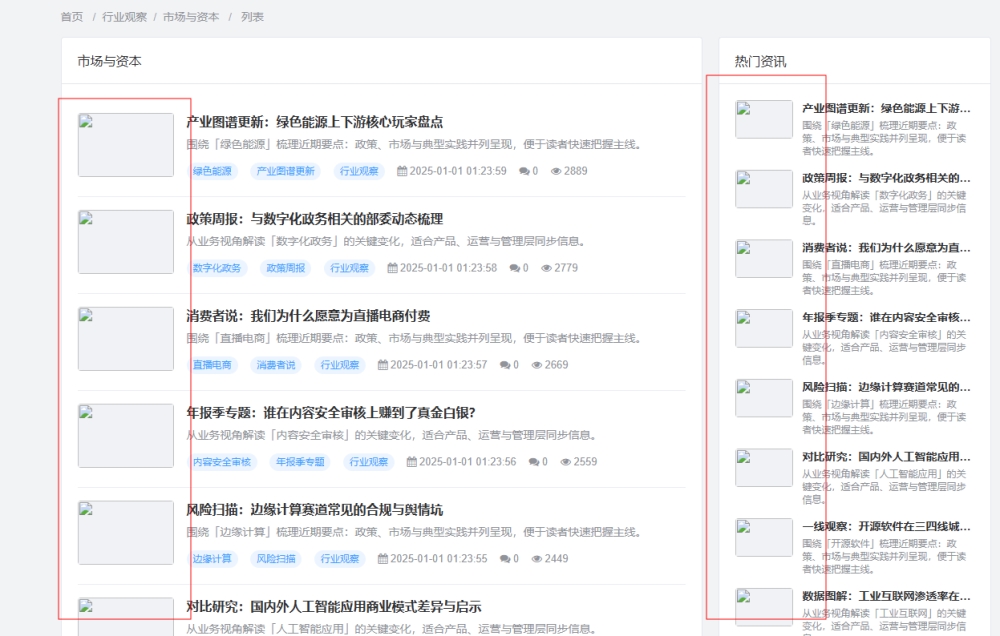Viewport: 1000px width, 636px height.
Task: Click comments icon on the 直播电商 article row
Action: (505, 365)
